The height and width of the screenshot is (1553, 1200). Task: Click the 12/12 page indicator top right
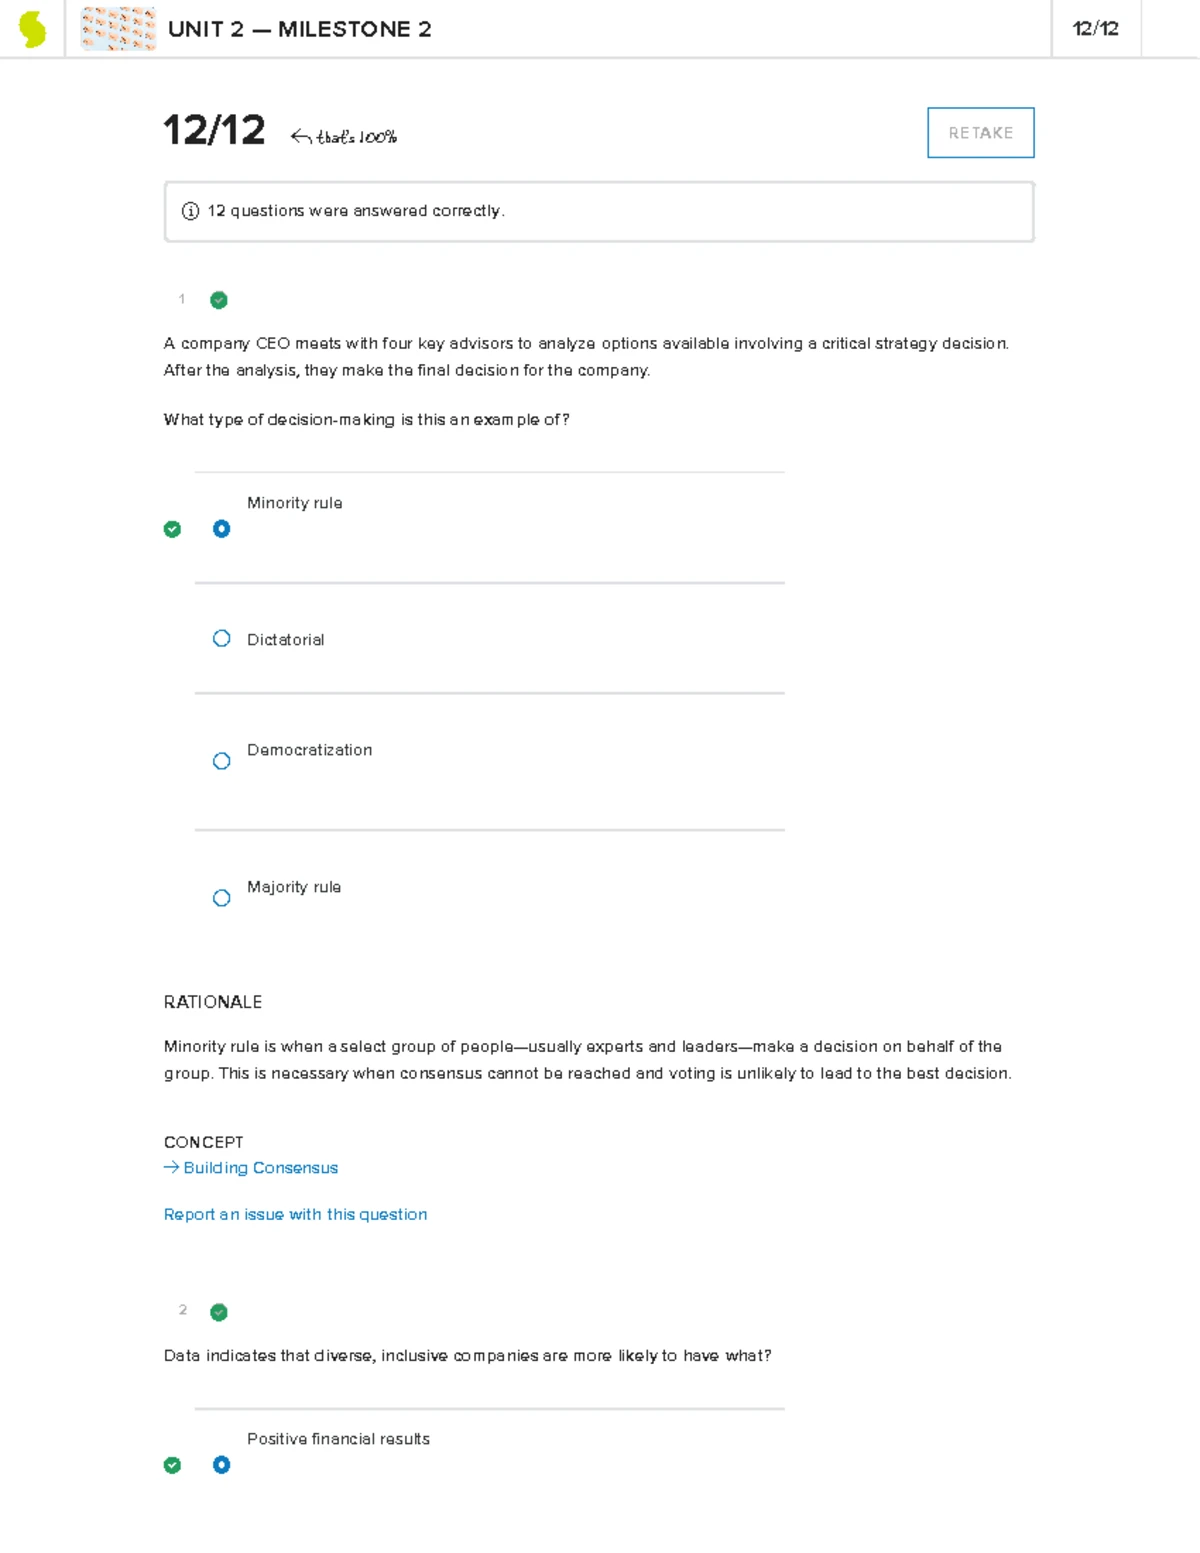pyautogui.click(x=1094, y=29)
